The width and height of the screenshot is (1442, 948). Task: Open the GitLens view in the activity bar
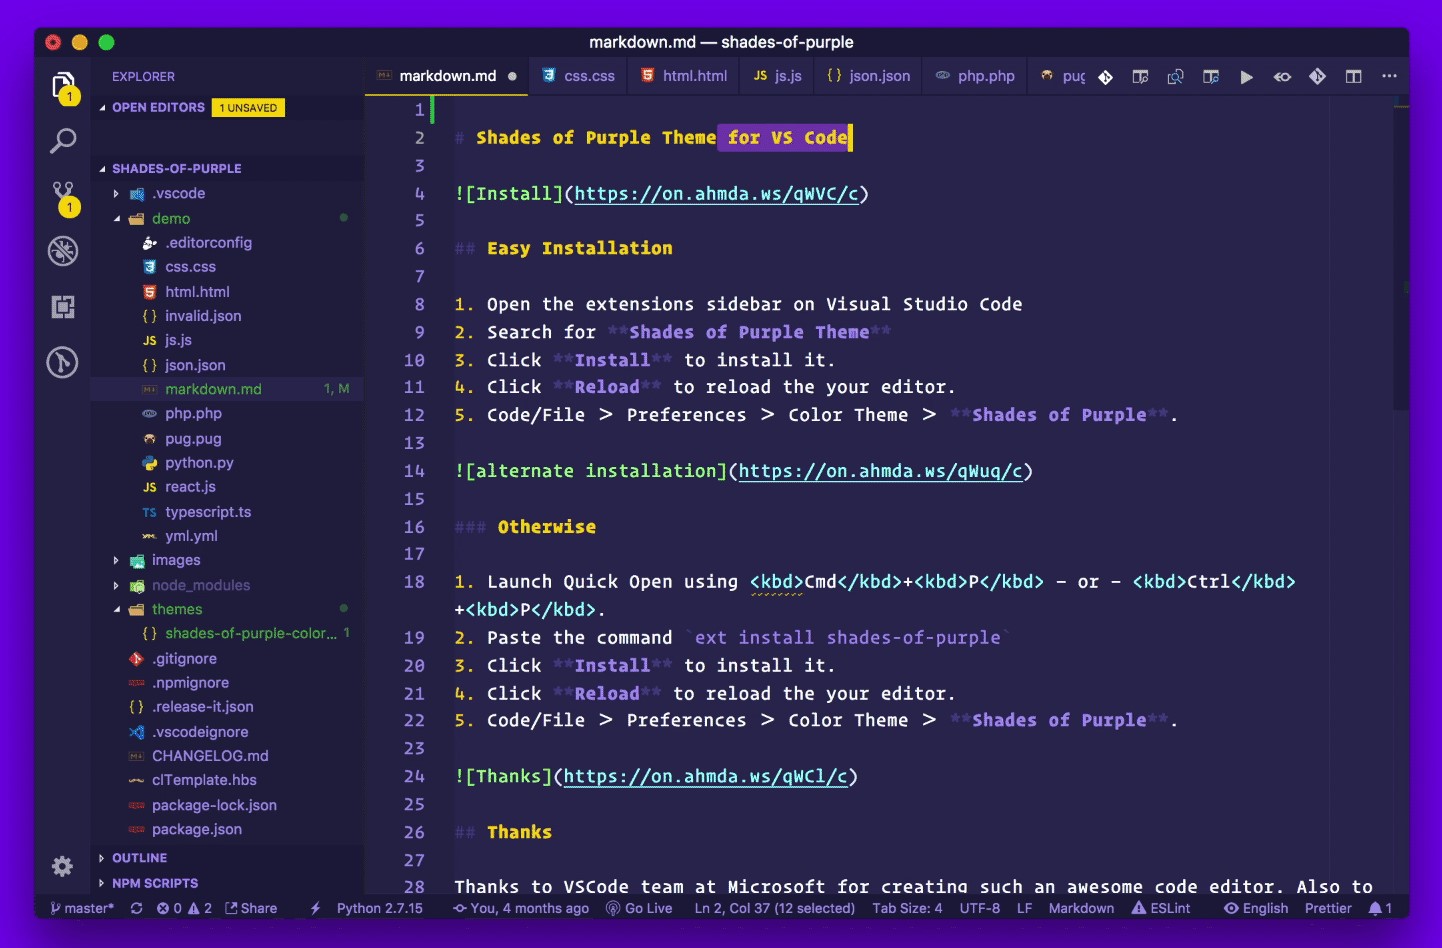[x=63, y=362]
